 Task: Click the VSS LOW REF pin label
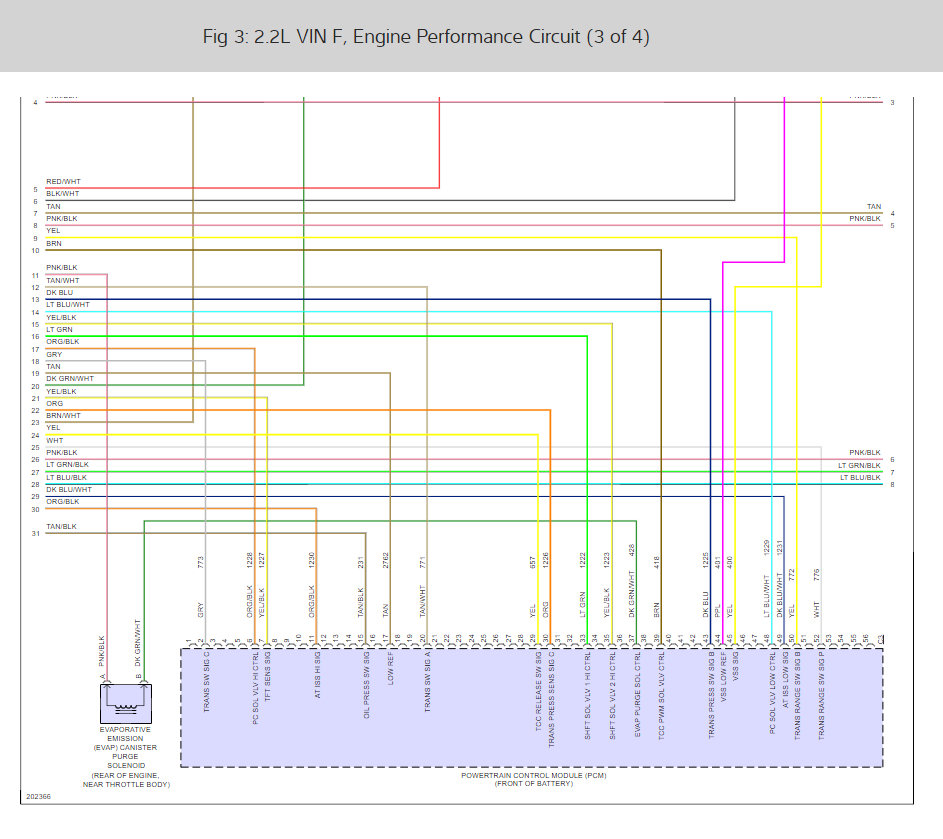(723, 676)
